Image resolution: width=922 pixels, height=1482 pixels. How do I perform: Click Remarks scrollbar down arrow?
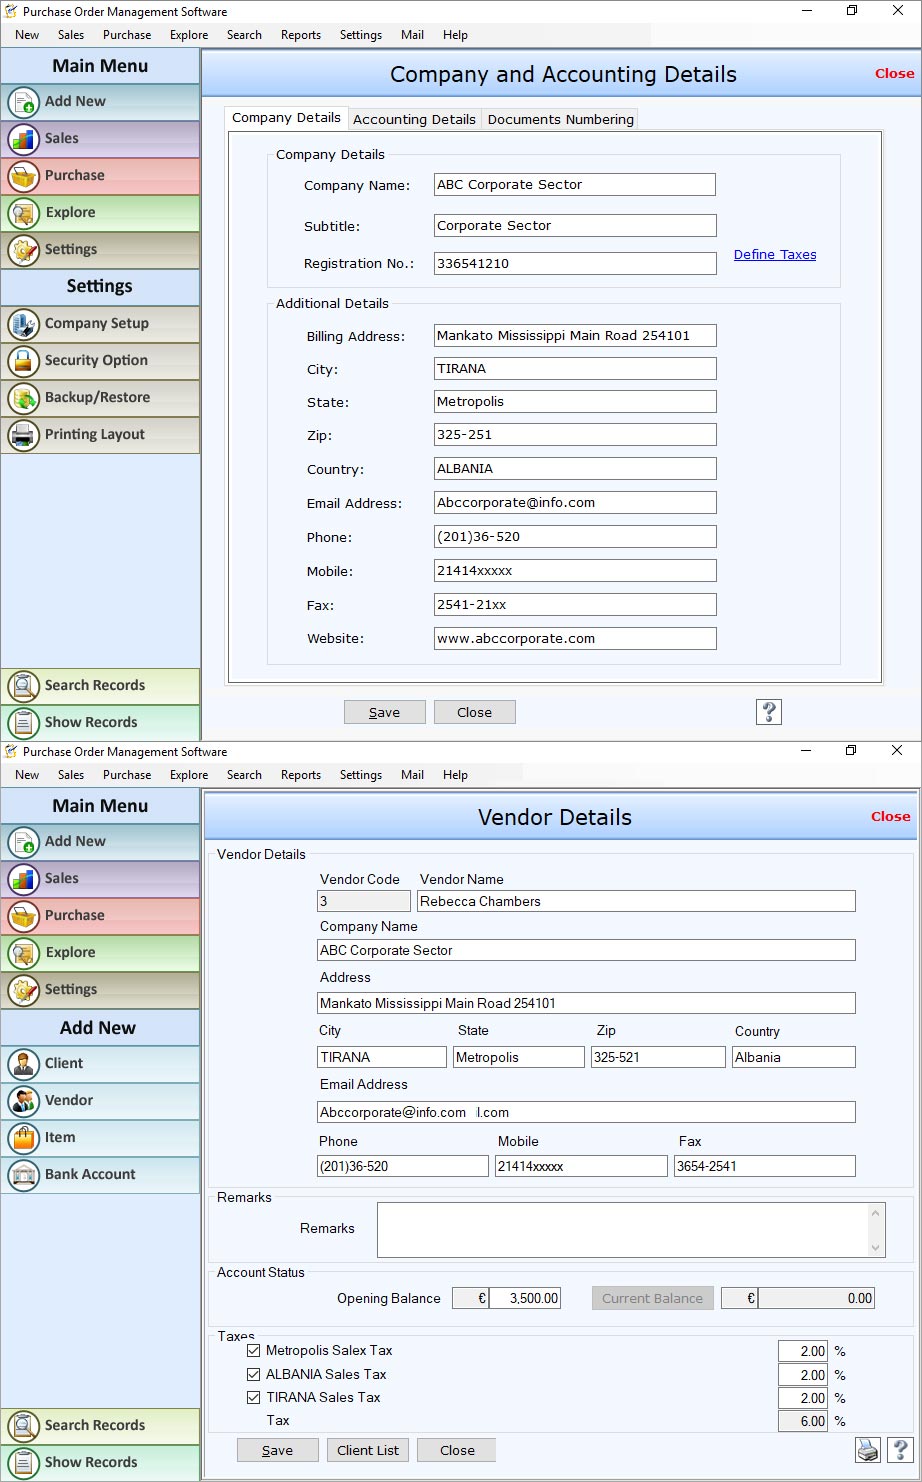[x=877, y=1247]
